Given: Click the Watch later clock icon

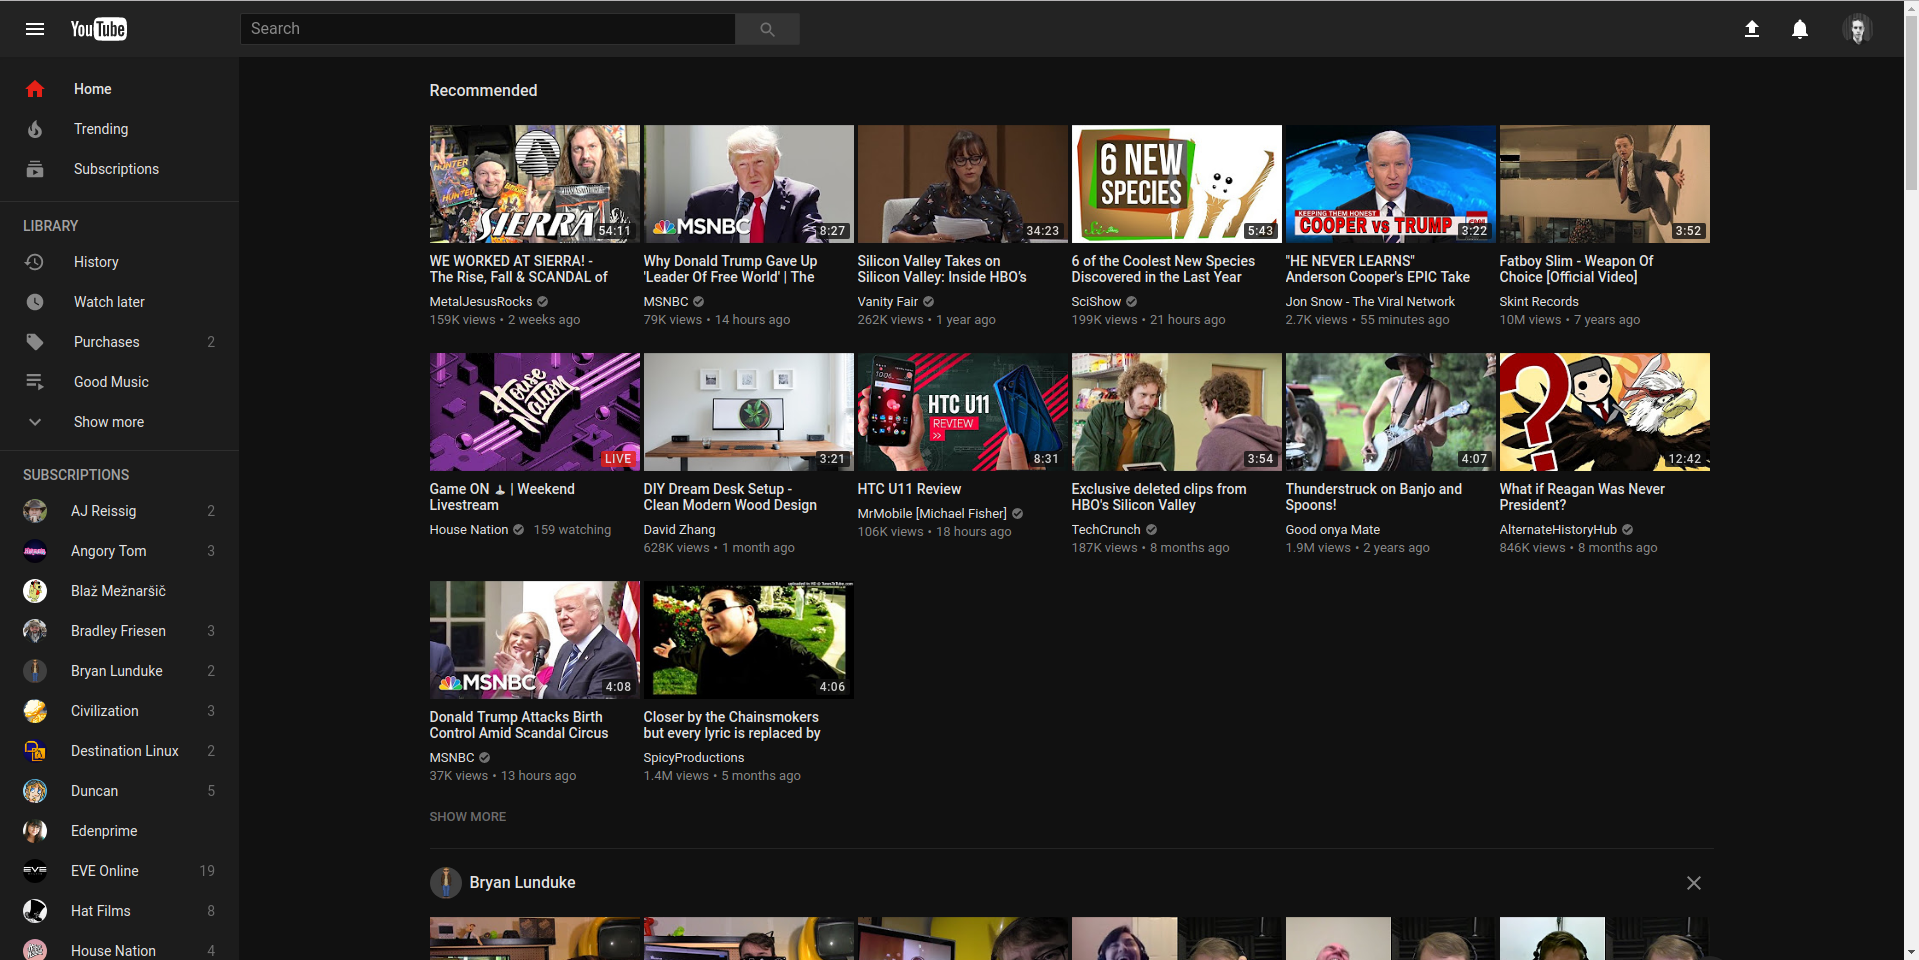Looking at the screenshot, I should [x=35, y=302].
